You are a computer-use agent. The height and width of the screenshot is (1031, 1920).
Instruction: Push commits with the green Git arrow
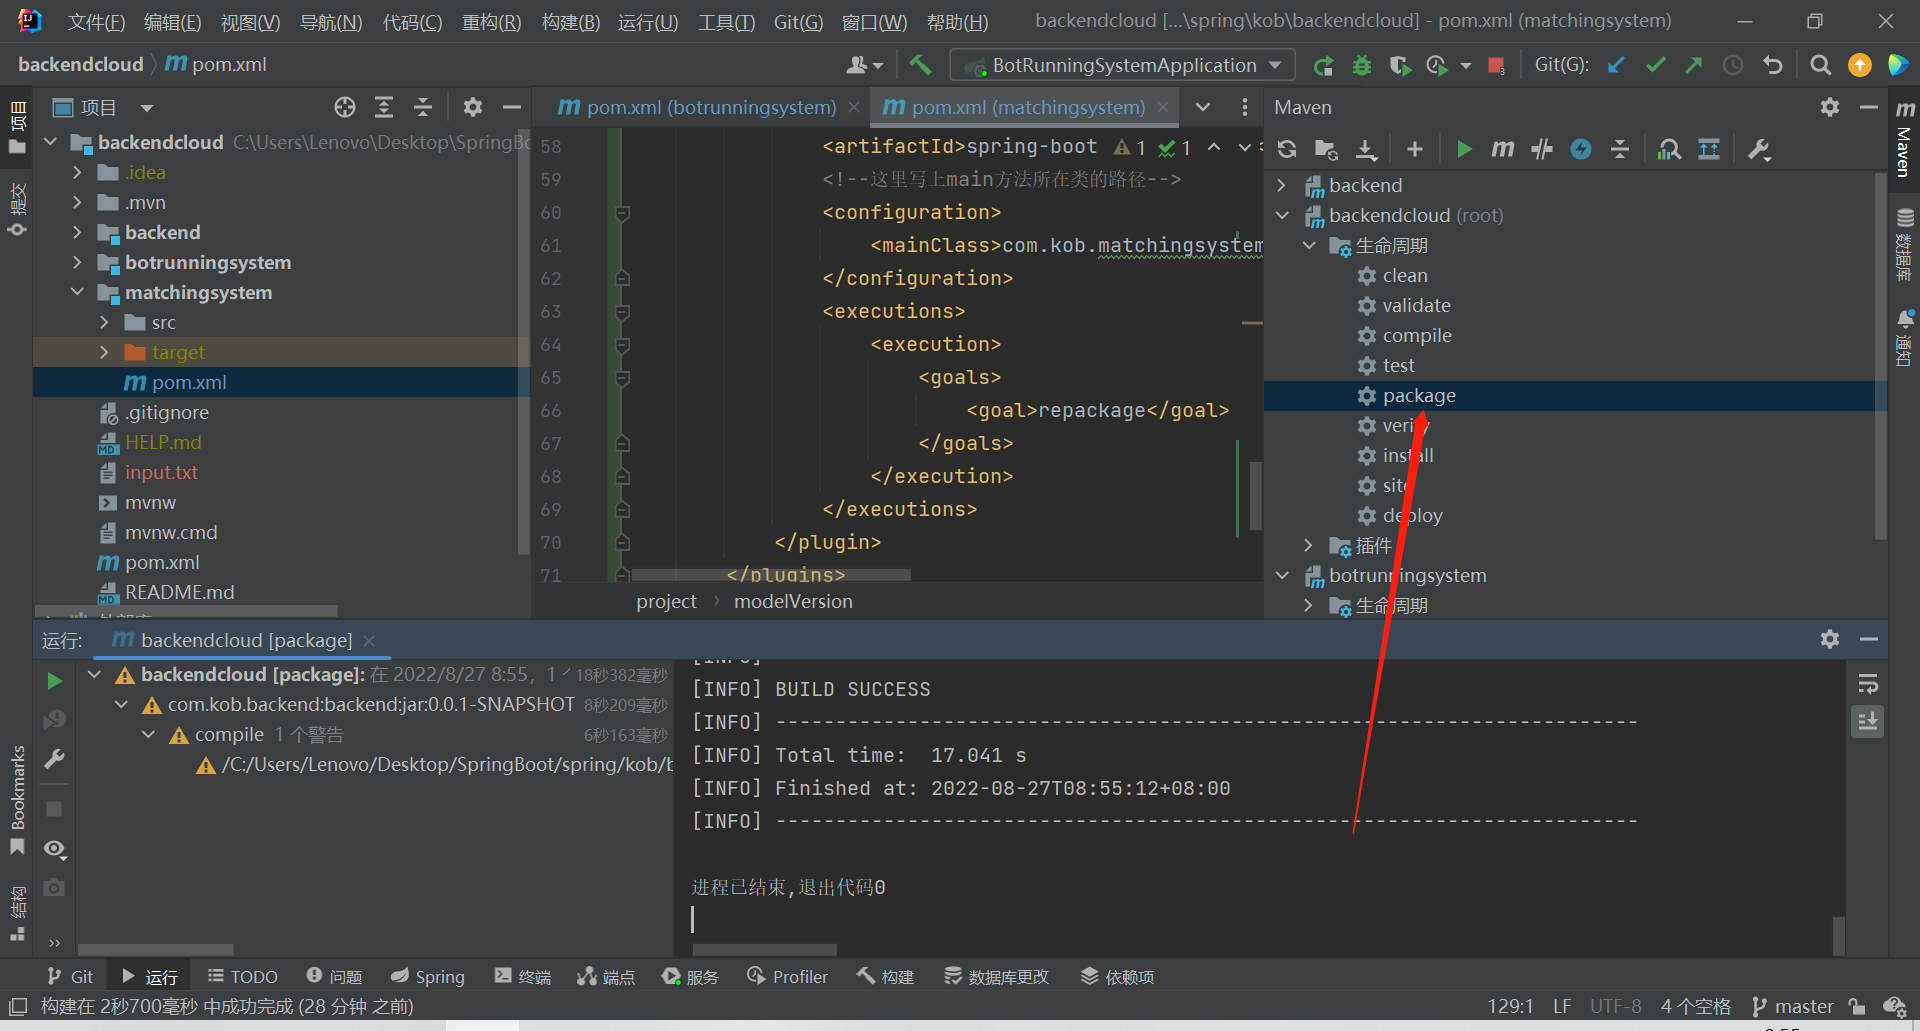(x=1694, y=64)
